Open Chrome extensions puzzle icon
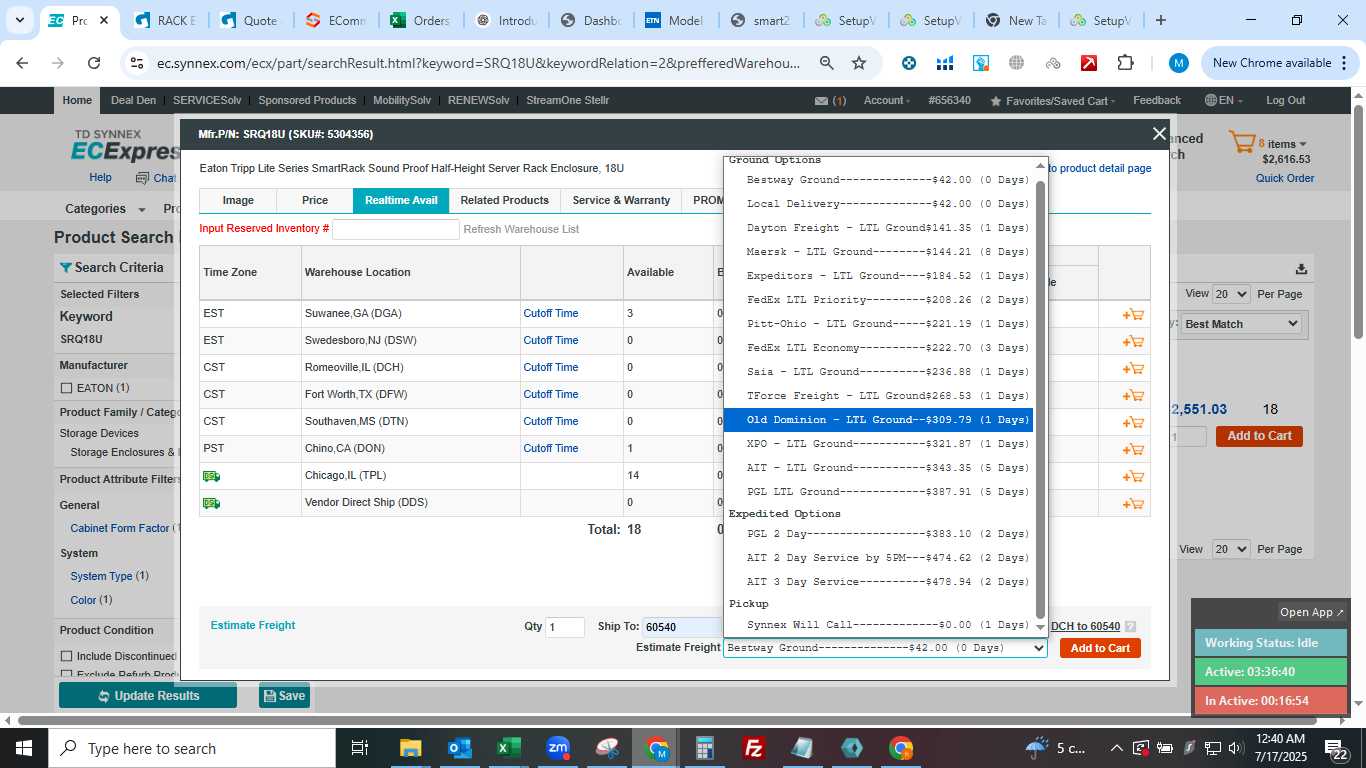 pos(1125,63)
